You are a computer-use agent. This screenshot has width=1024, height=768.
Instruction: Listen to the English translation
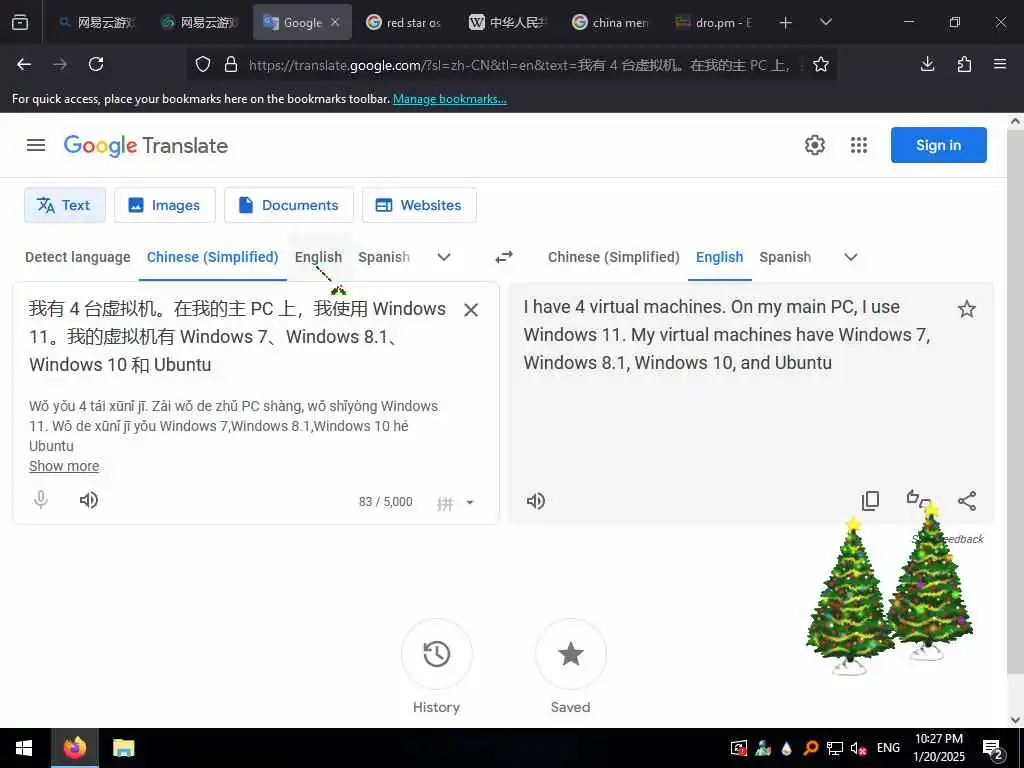pos(536,501)
